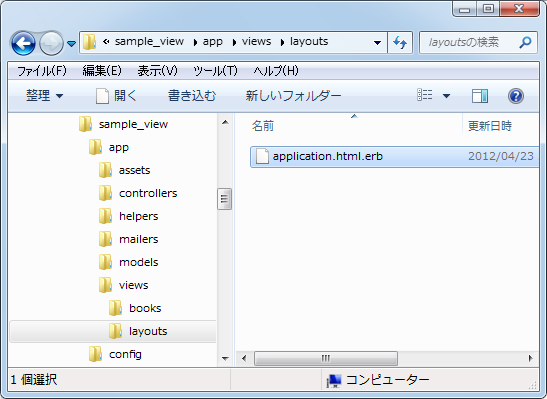Create folder with 新しいフォルダー
Viewport: 547px width, 399px height.
[x=293, y=96]
